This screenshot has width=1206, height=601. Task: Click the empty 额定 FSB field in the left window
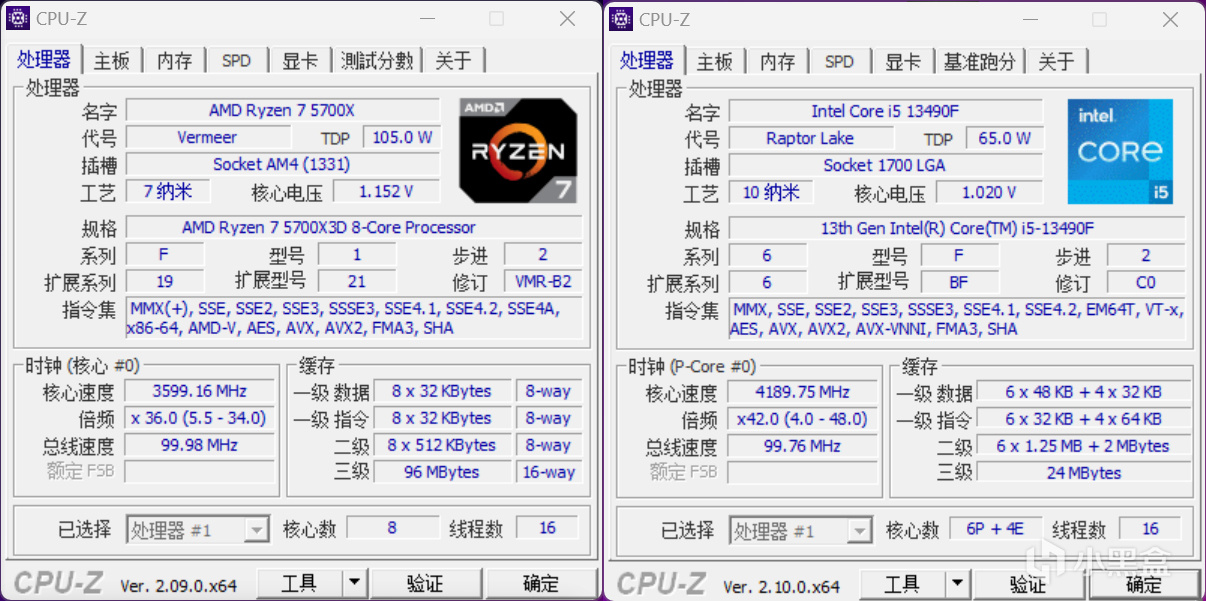tap(200, 472)
